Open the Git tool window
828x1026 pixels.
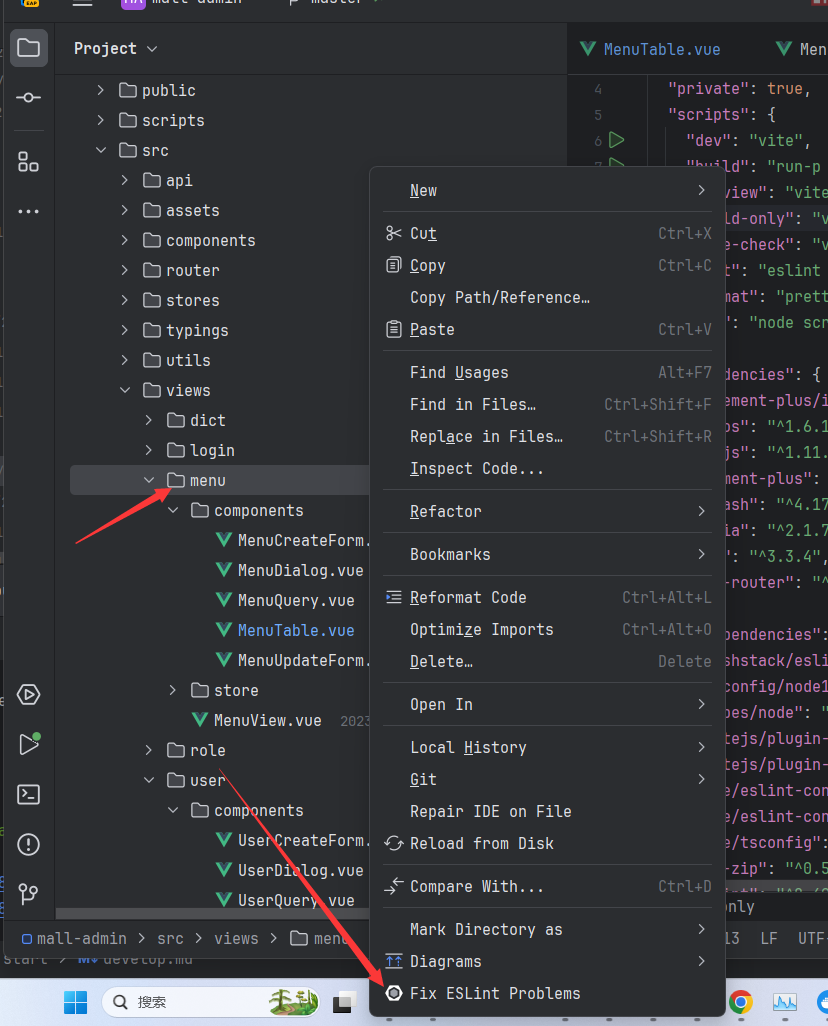[x=29, y=893]
